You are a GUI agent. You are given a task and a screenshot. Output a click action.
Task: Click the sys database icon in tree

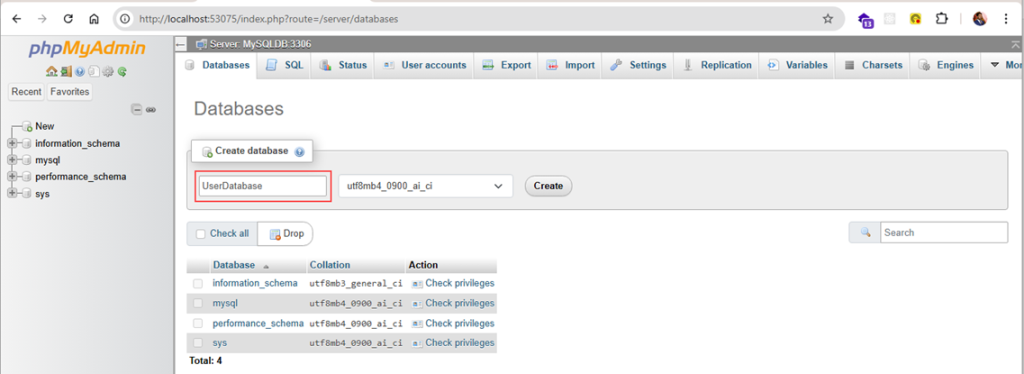pyautogui.click(x=26, y=194)
